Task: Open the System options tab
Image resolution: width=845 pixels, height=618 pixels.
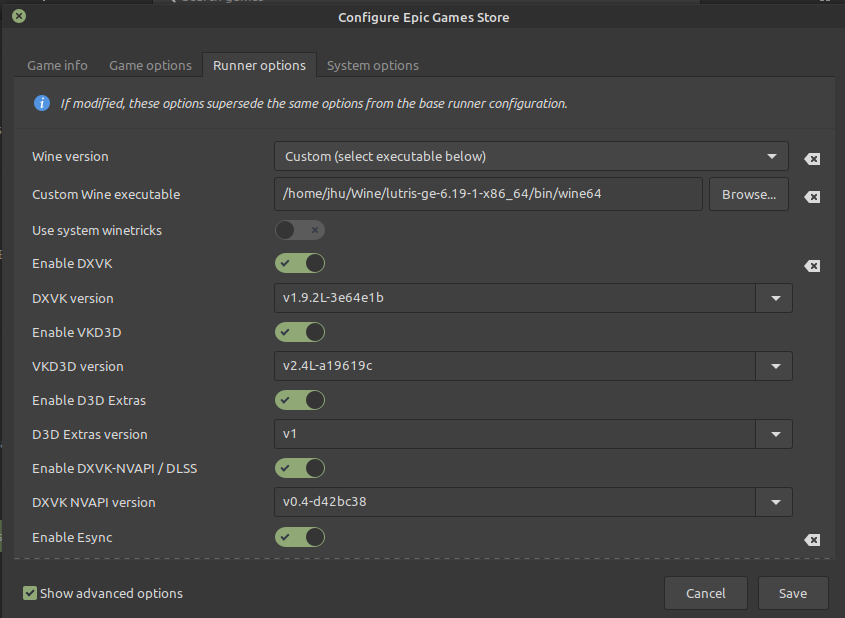Action: coord(372,65)
